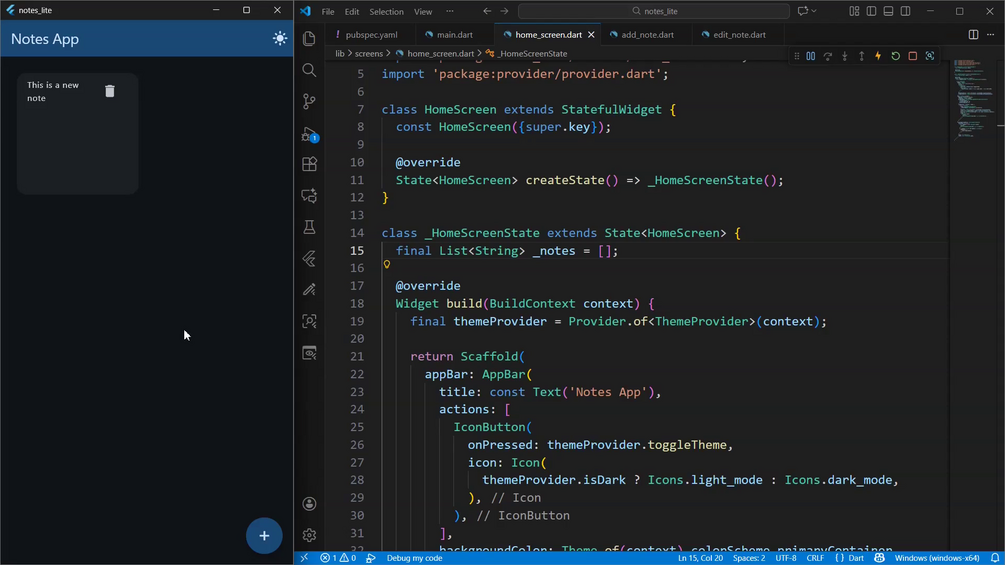Click the home_screen.dart breadcrumb

(x=440, y=54)
